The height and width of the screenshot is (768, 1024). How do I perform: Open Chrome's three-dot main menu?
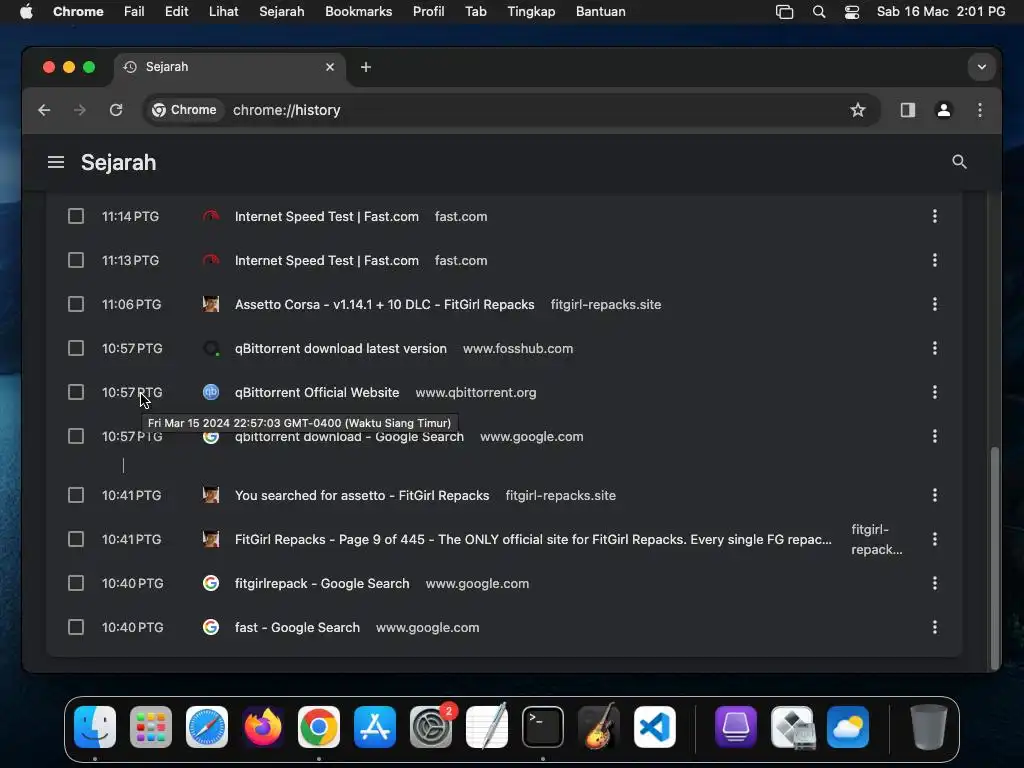[x=980, y=110]
